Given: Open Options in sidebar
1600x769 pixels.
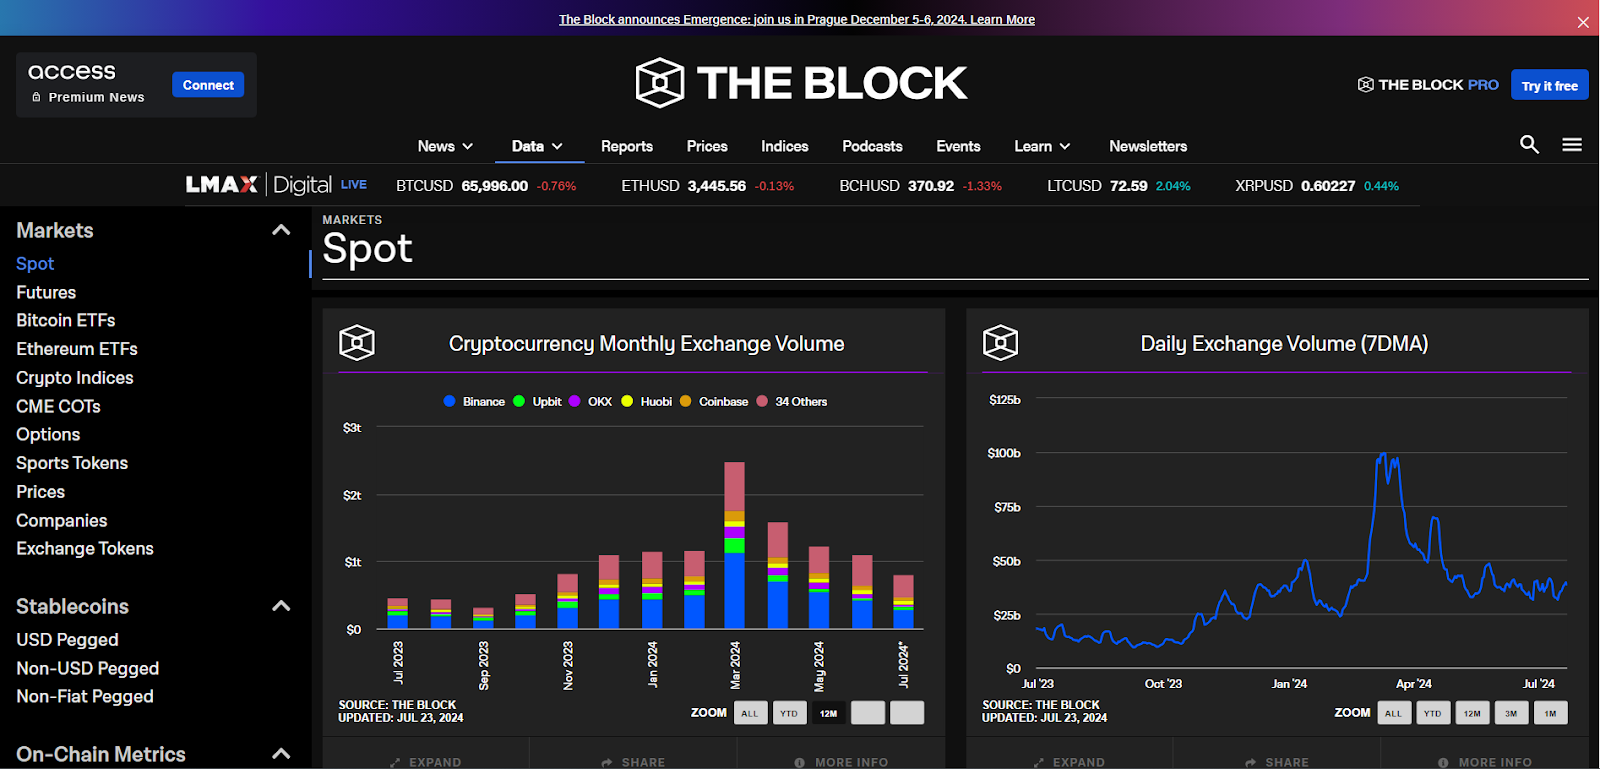Looking at the screenshot, I should point(48,435).
